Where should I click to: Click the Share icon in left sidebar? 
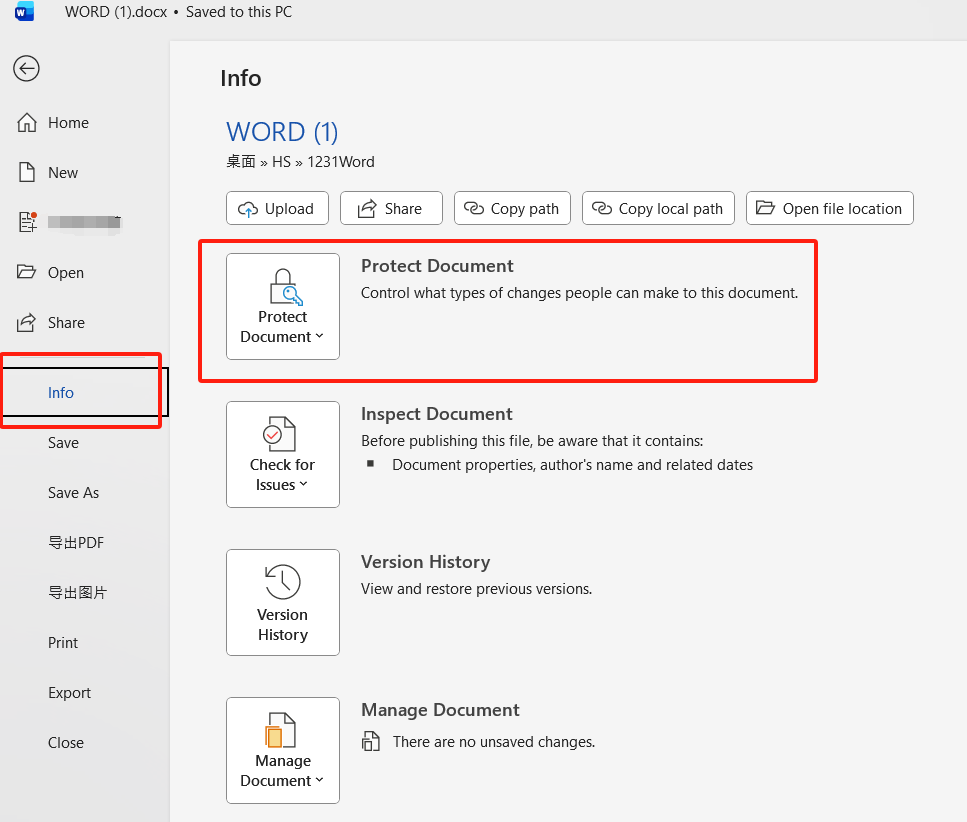pos(27,322)
